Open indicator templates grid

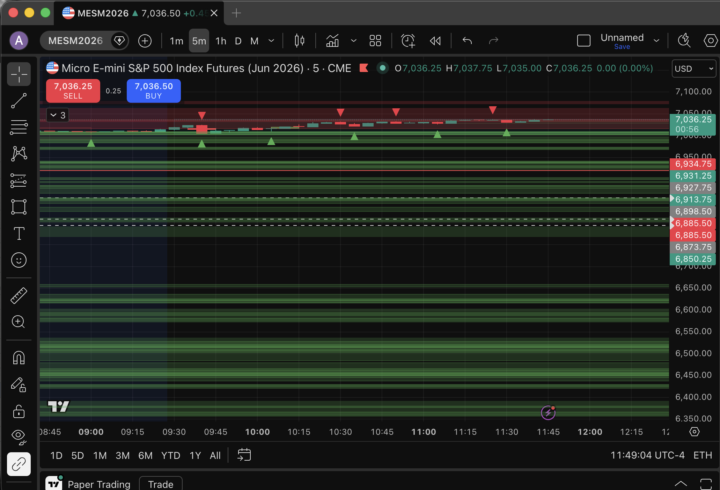pyautogui.click(x=375, y=41)
